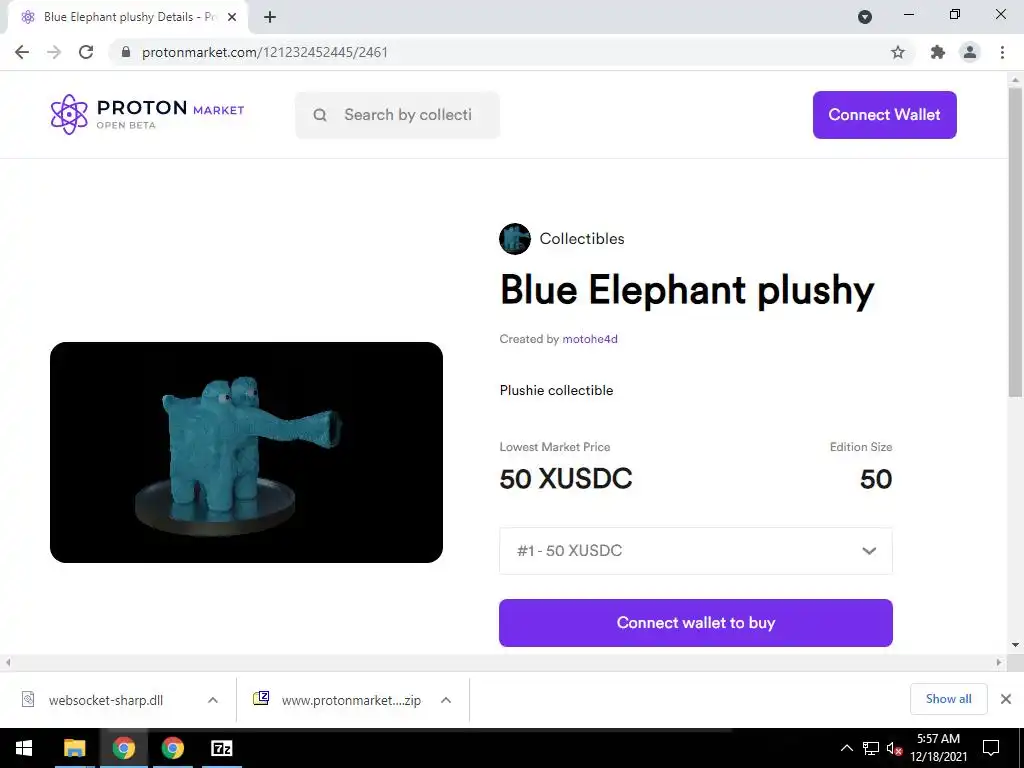Open File Explorer from the taskbar
1024x768 pixels.
74,748
